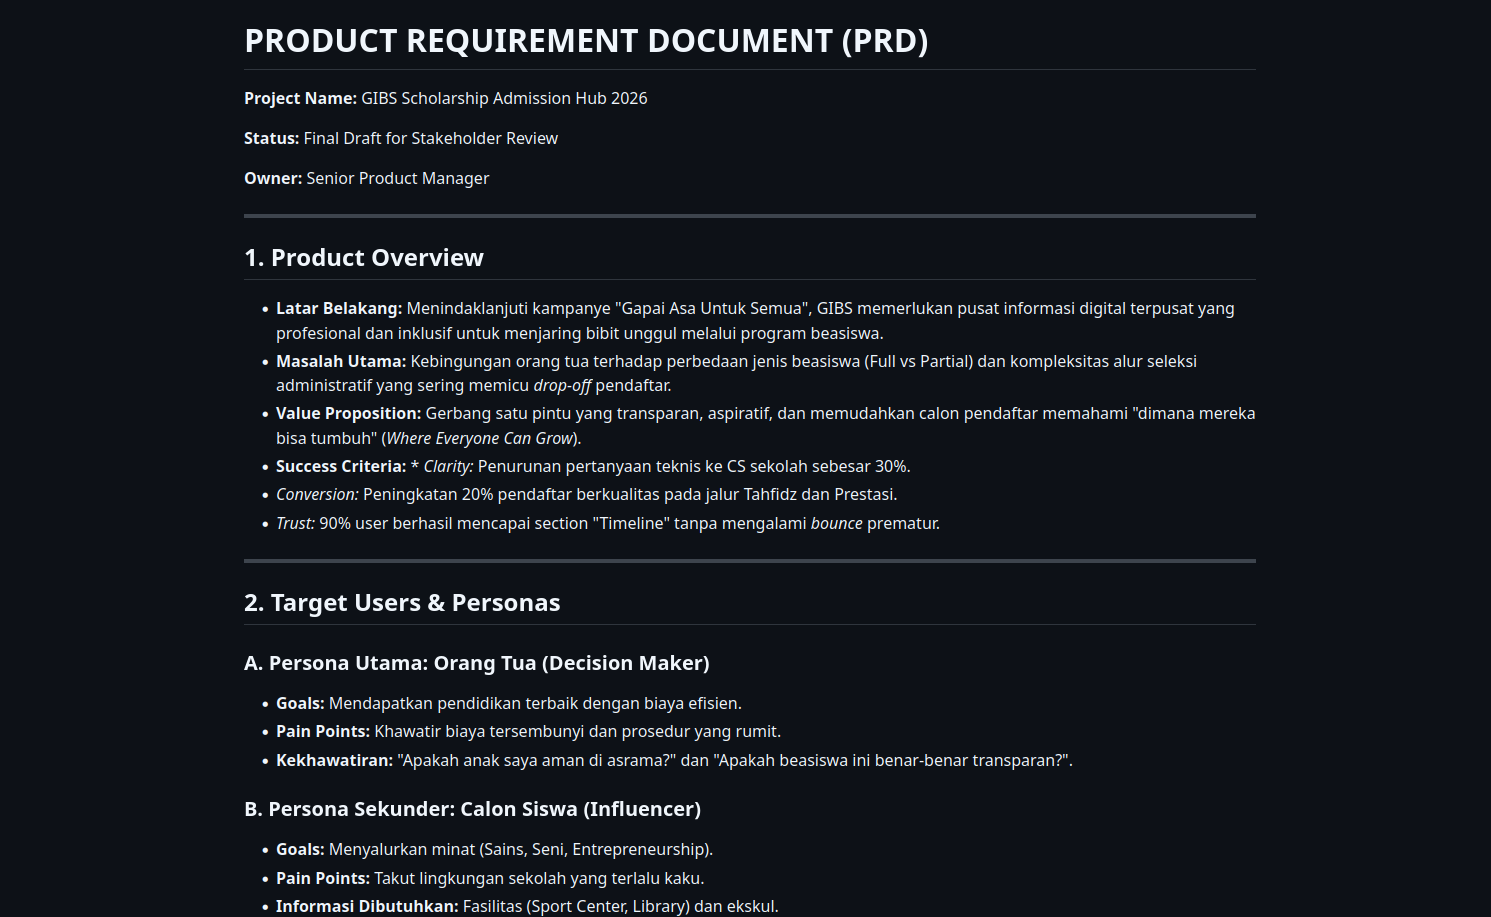1491x917 pixels.
Task: Click the 'Latar Belakang:' bullet label
Action: [x=339, y=308]
